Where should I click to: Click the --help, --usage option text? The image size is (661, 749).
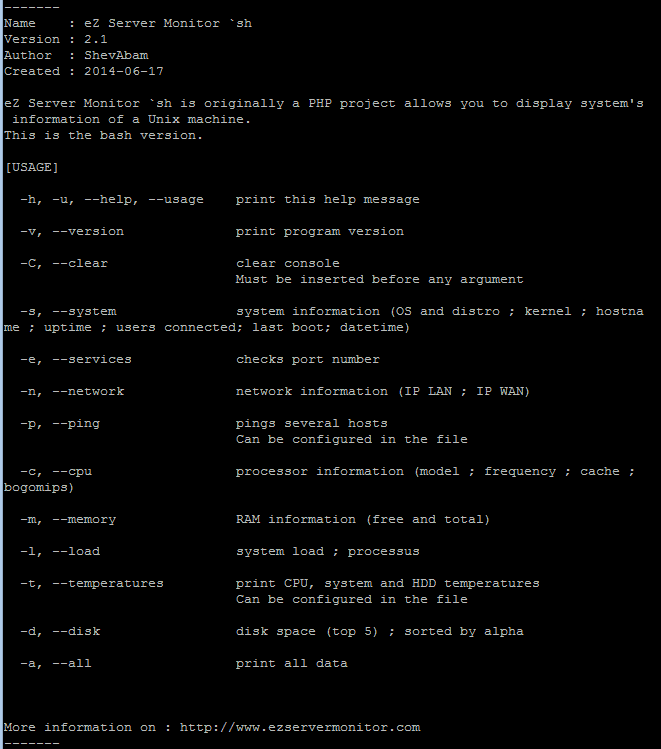pyautogui.click(x=144, y=200)
